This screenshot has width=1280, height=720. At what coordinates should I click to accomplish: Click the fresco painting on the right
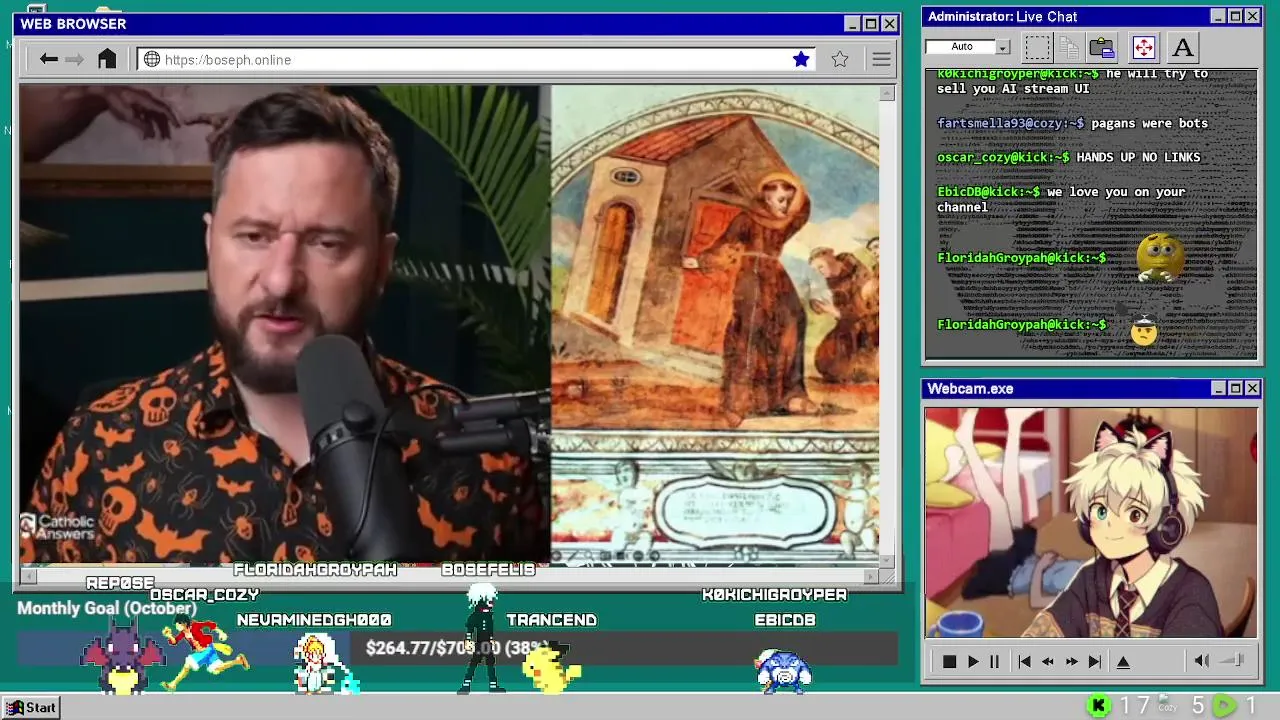(715, 325)
